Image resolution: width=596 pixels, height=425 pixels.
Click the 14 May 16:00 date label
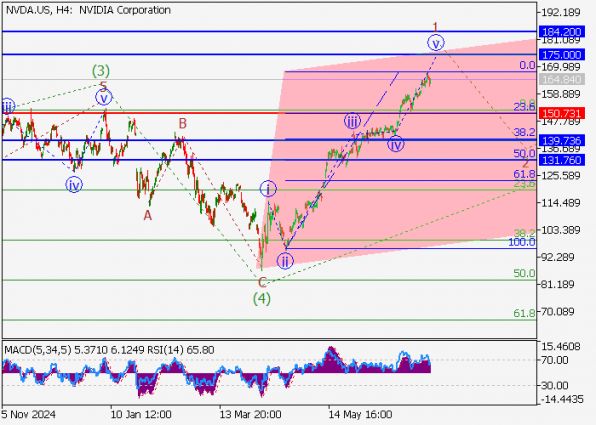360,414
